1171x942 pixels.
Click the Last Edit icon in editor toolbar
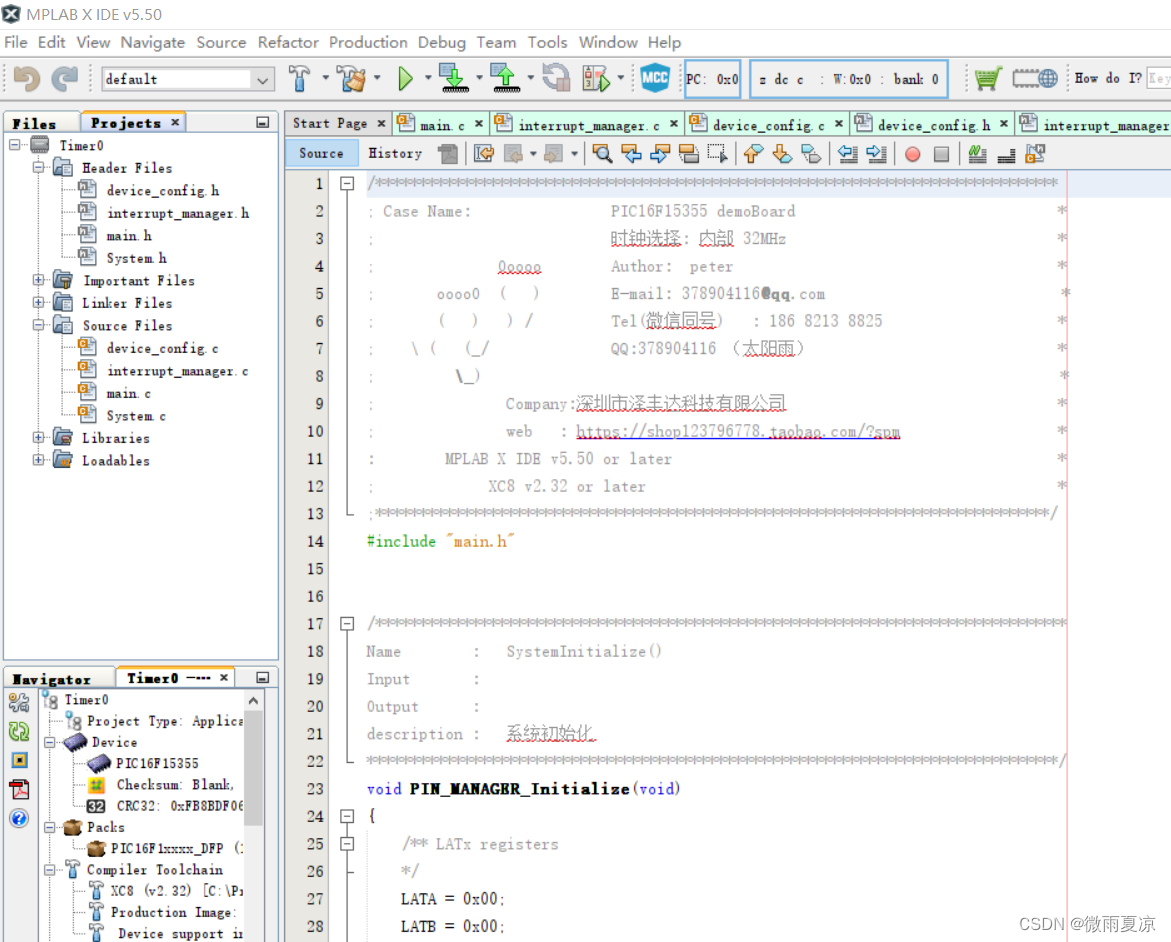(x=484, y=154)
